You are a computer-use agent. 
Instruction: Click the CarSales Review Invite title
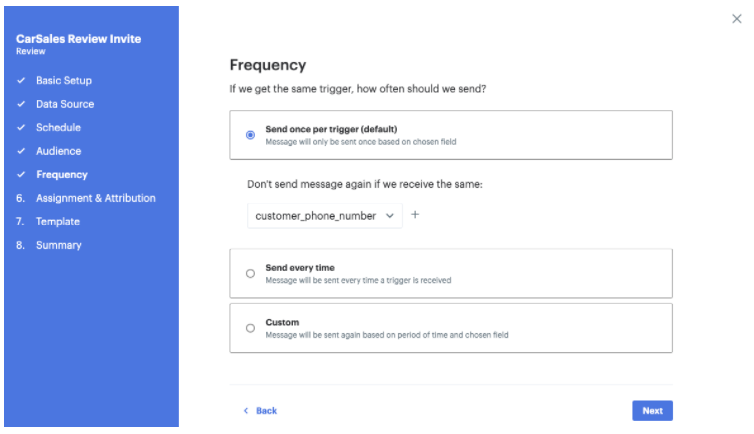pos(79,39)
